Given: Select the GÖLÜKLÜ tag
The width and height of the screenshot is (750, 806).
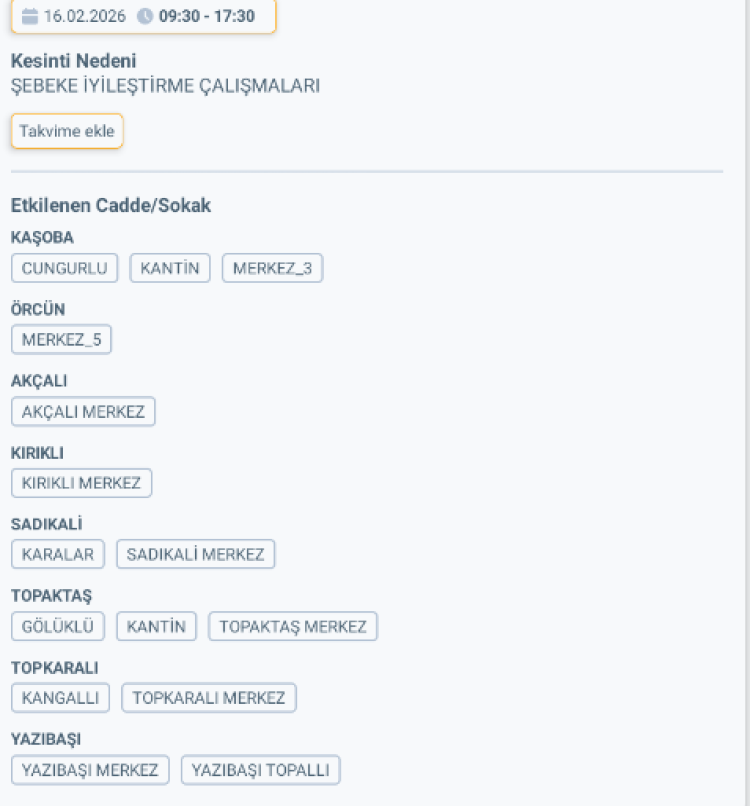Looking at the screenshot, I should 58,627.
